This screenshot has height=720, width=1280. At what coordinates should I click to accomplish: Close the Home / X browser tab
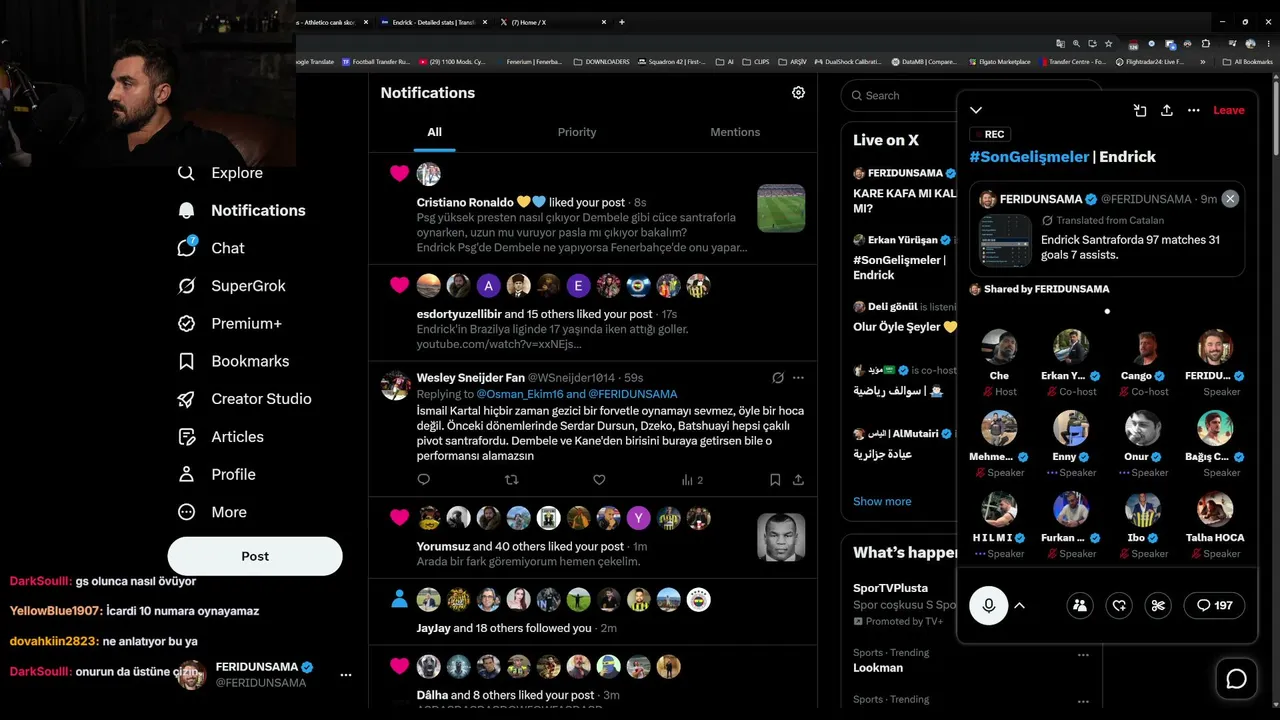(x=604, y=22)
